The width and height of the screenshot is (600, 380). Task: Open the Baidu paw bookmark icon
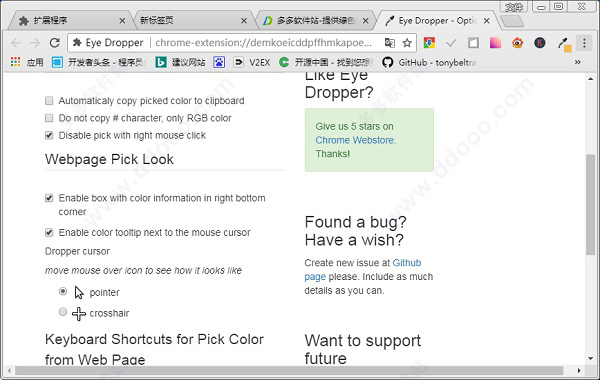(x=219, y=62)
